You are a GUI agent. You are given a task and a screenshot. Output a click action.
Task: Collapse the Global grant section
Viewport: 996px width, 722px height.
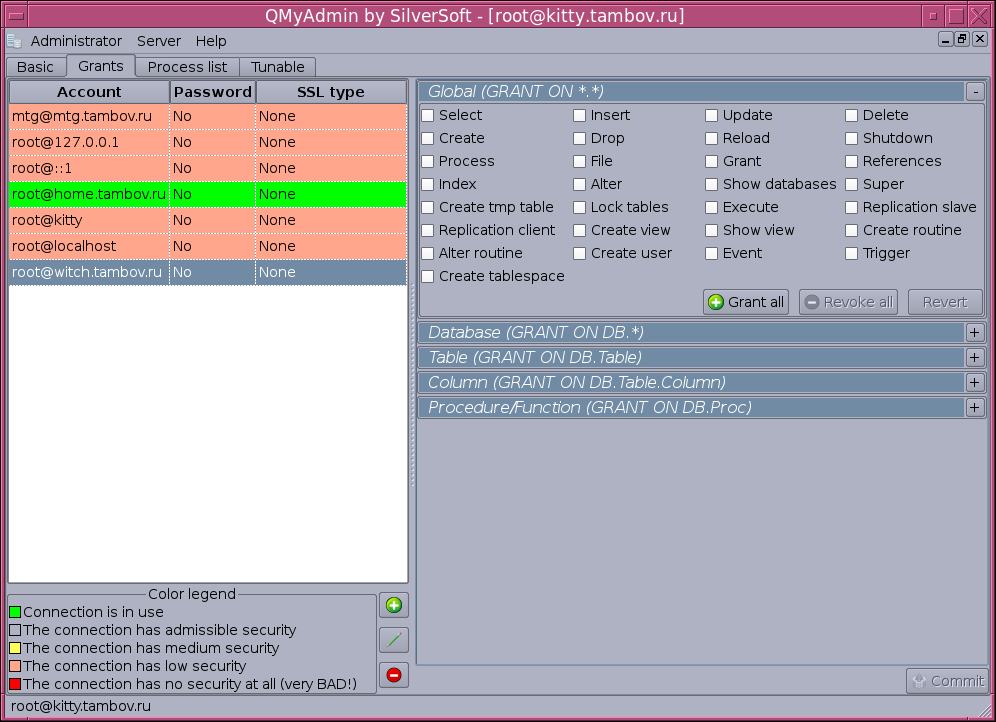[975, 92]
